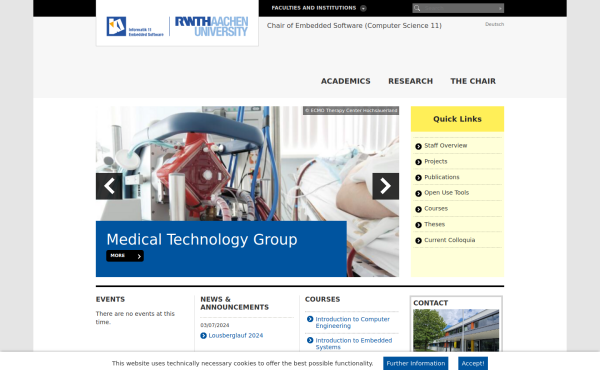Image resolution: width=600 pixels, height=375 pixels.
Task: Click the RWTH Aachen University logo
Action: click(x=211, y=26)
